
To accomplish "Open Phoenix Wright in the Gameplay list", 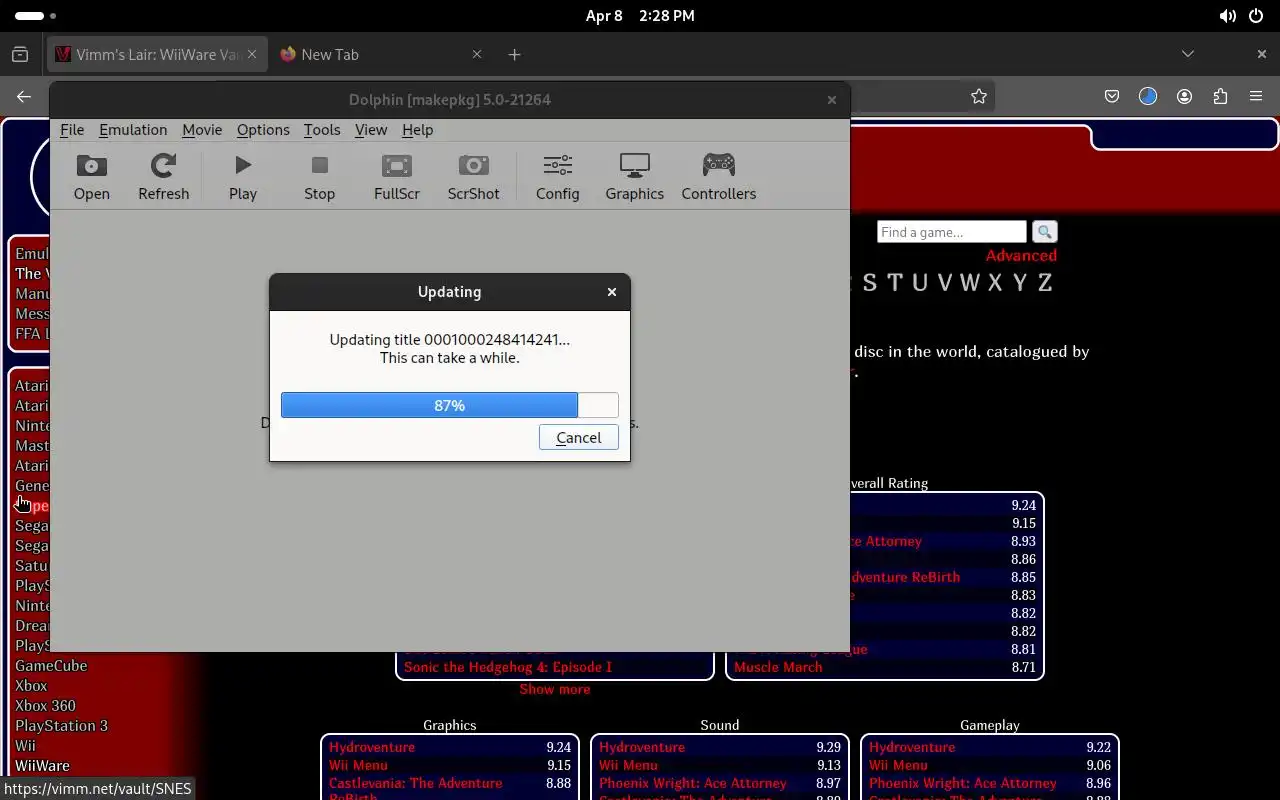I will coord(963,783).
